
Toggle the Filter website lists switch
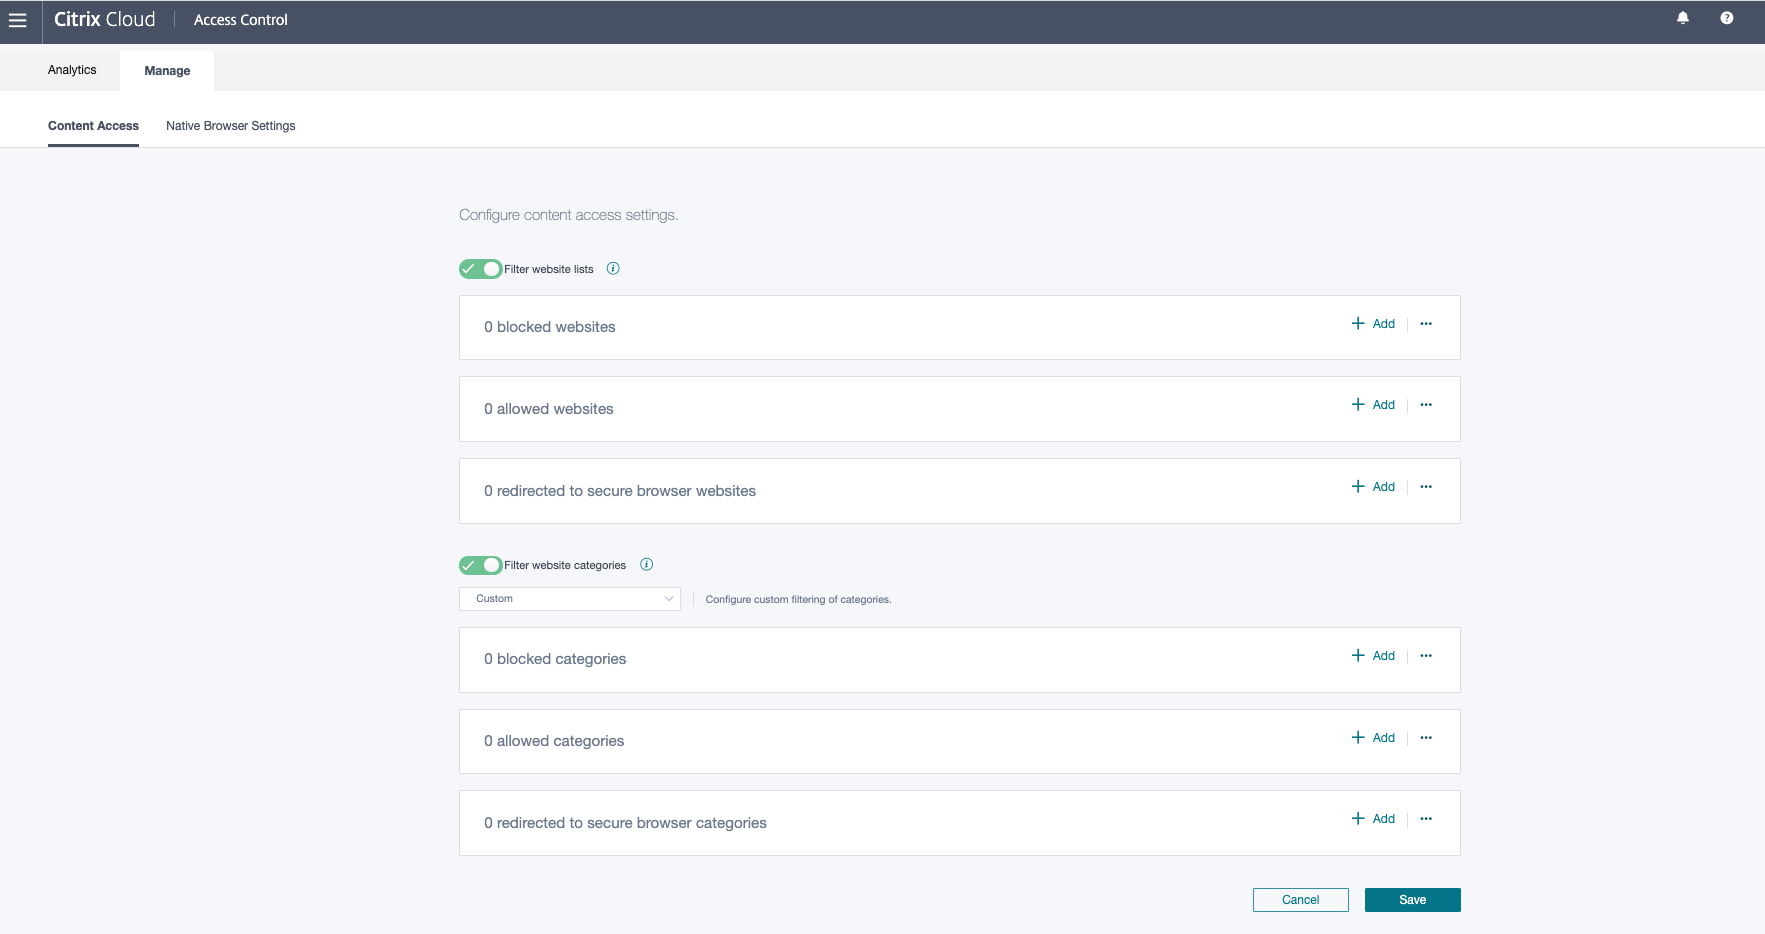[480, 269]
